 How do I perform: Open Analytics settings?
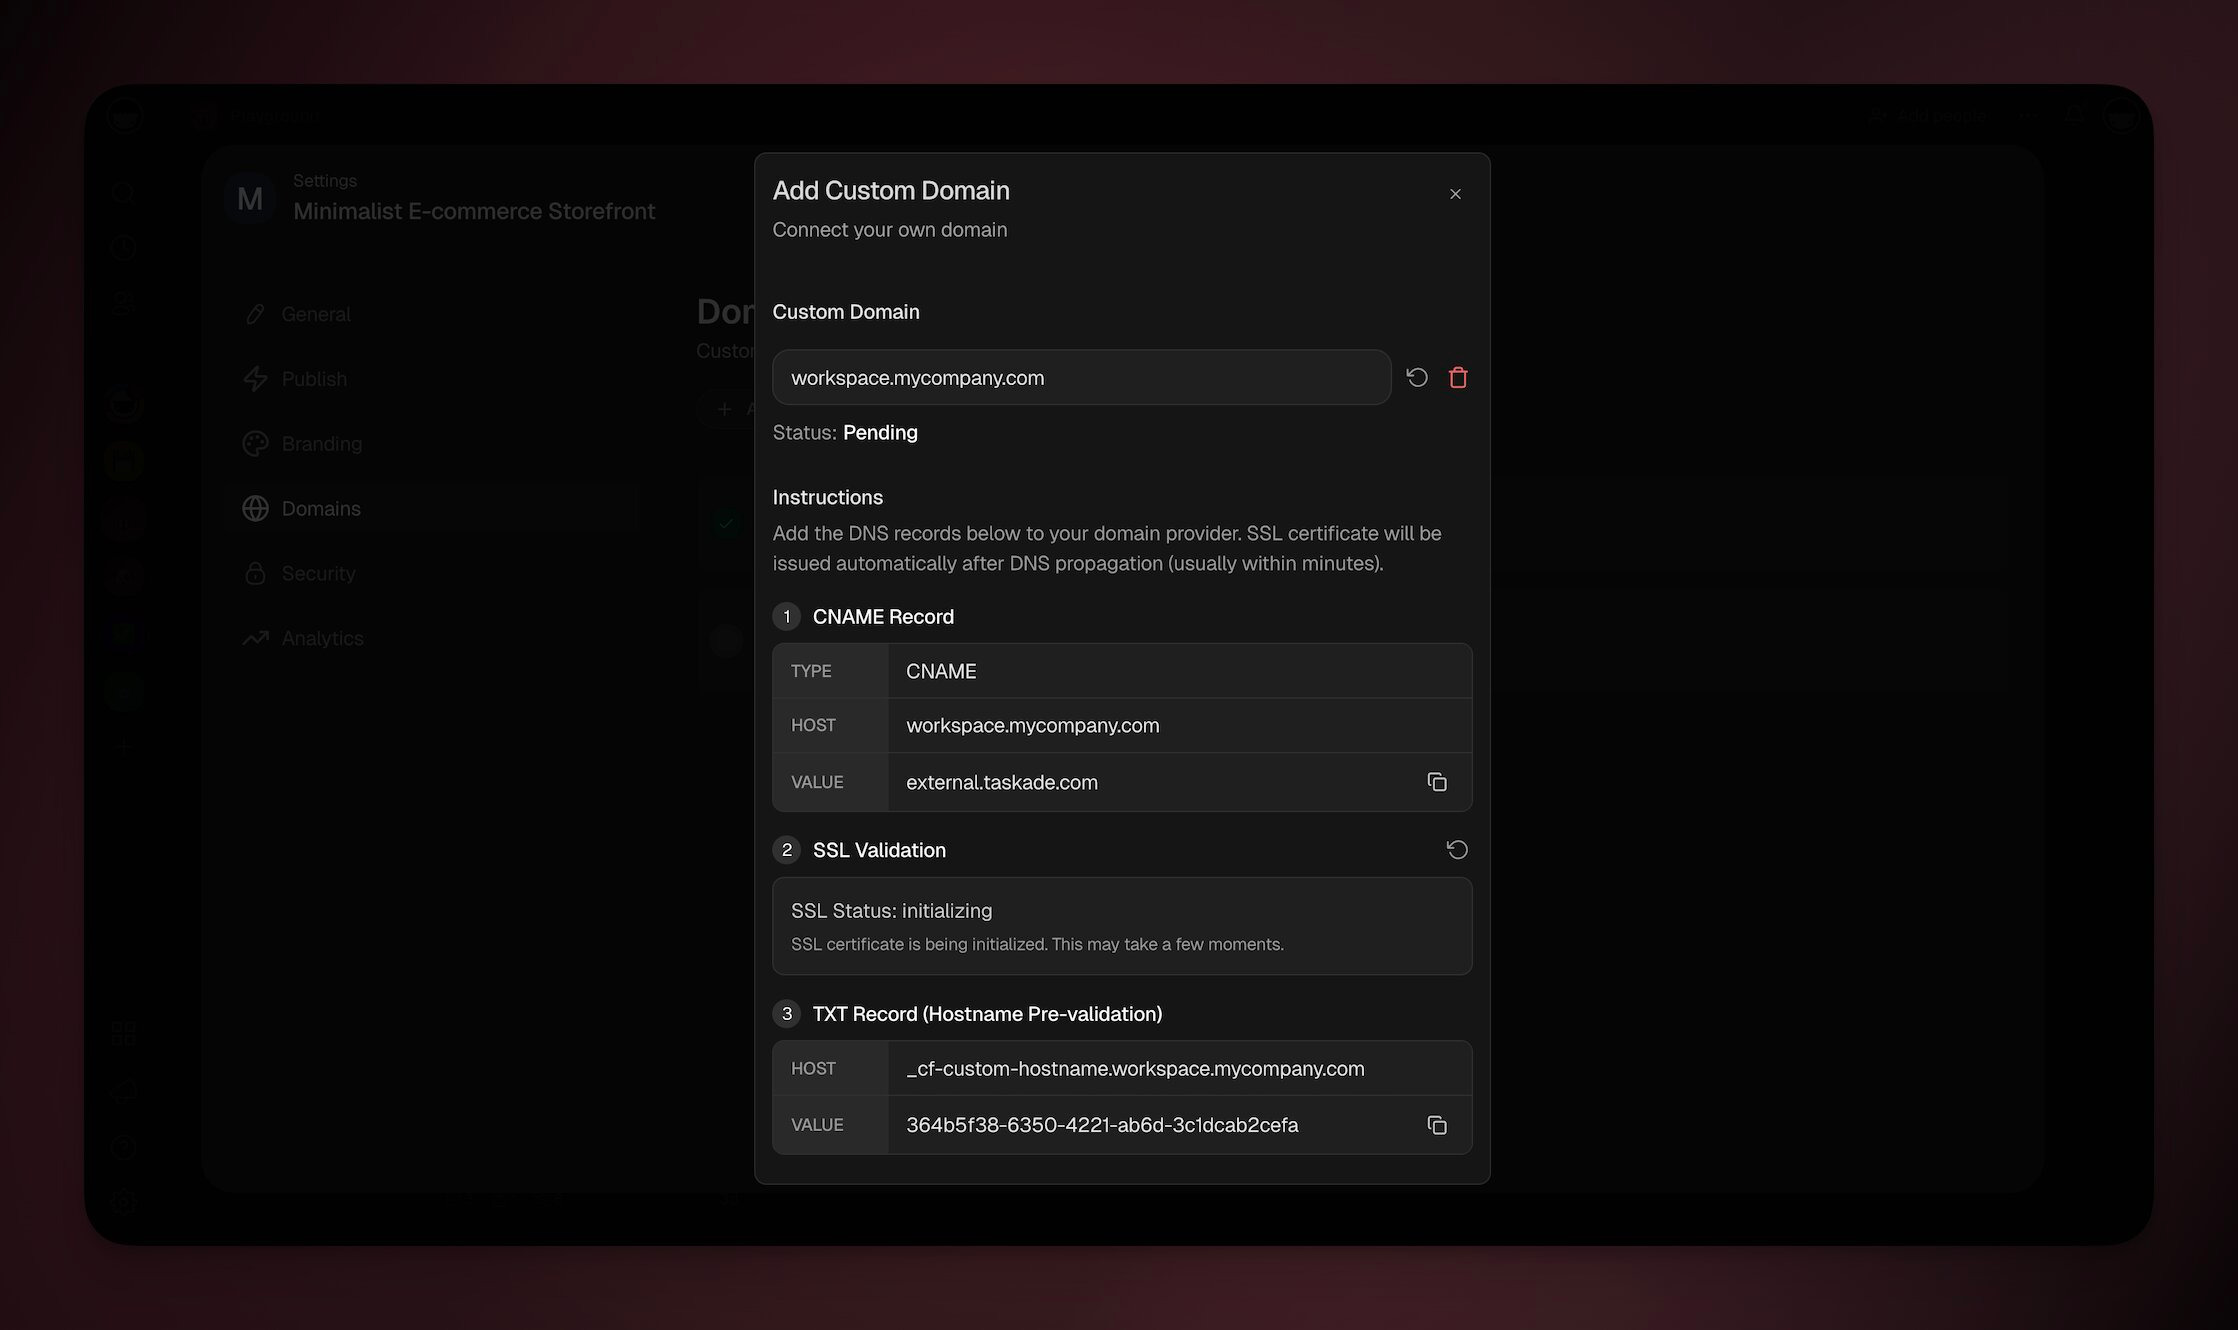tap(322, 638)
